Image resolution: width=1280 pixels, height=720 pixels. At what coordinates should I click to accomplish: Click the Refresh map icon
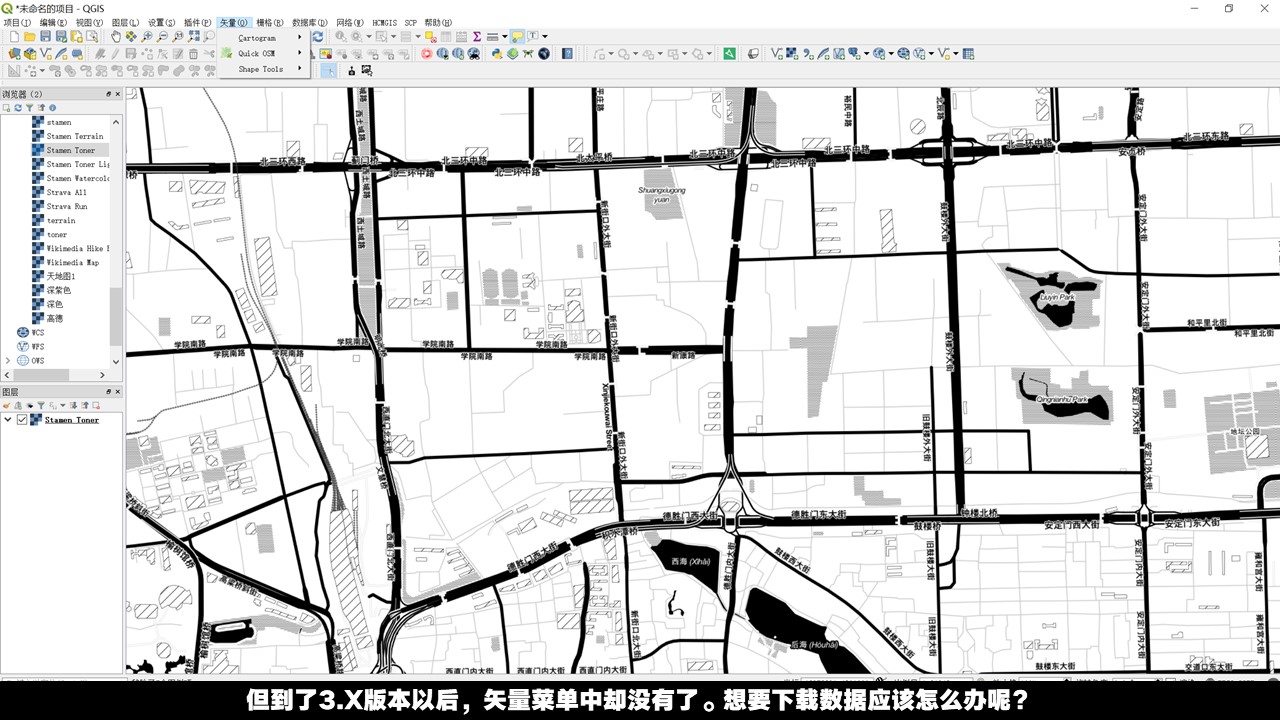[318, 36]
